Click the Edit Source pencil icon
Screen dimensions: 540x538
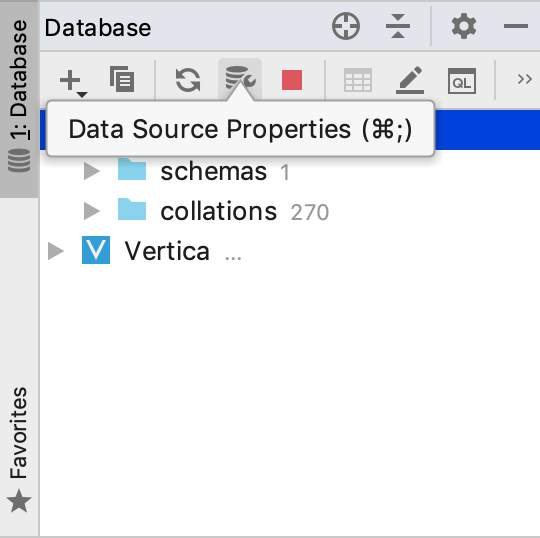410,80
